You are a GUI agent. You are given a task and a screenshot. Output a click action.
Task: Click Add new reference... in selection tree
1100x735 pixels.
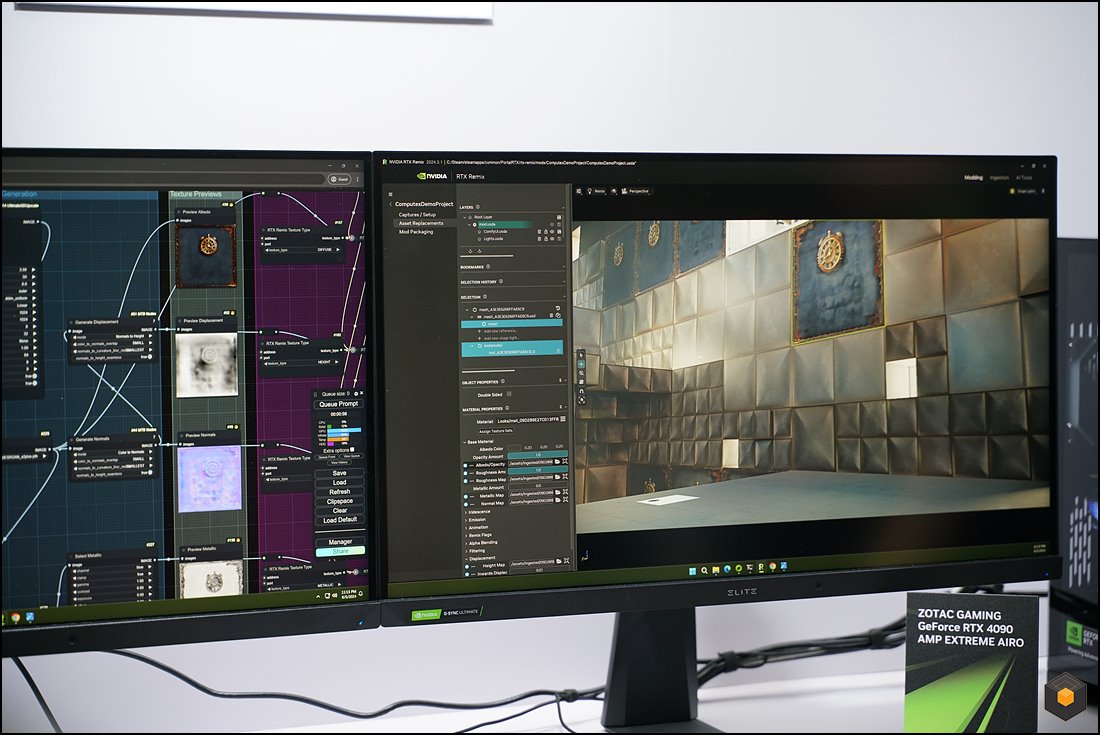pos(498,331)
